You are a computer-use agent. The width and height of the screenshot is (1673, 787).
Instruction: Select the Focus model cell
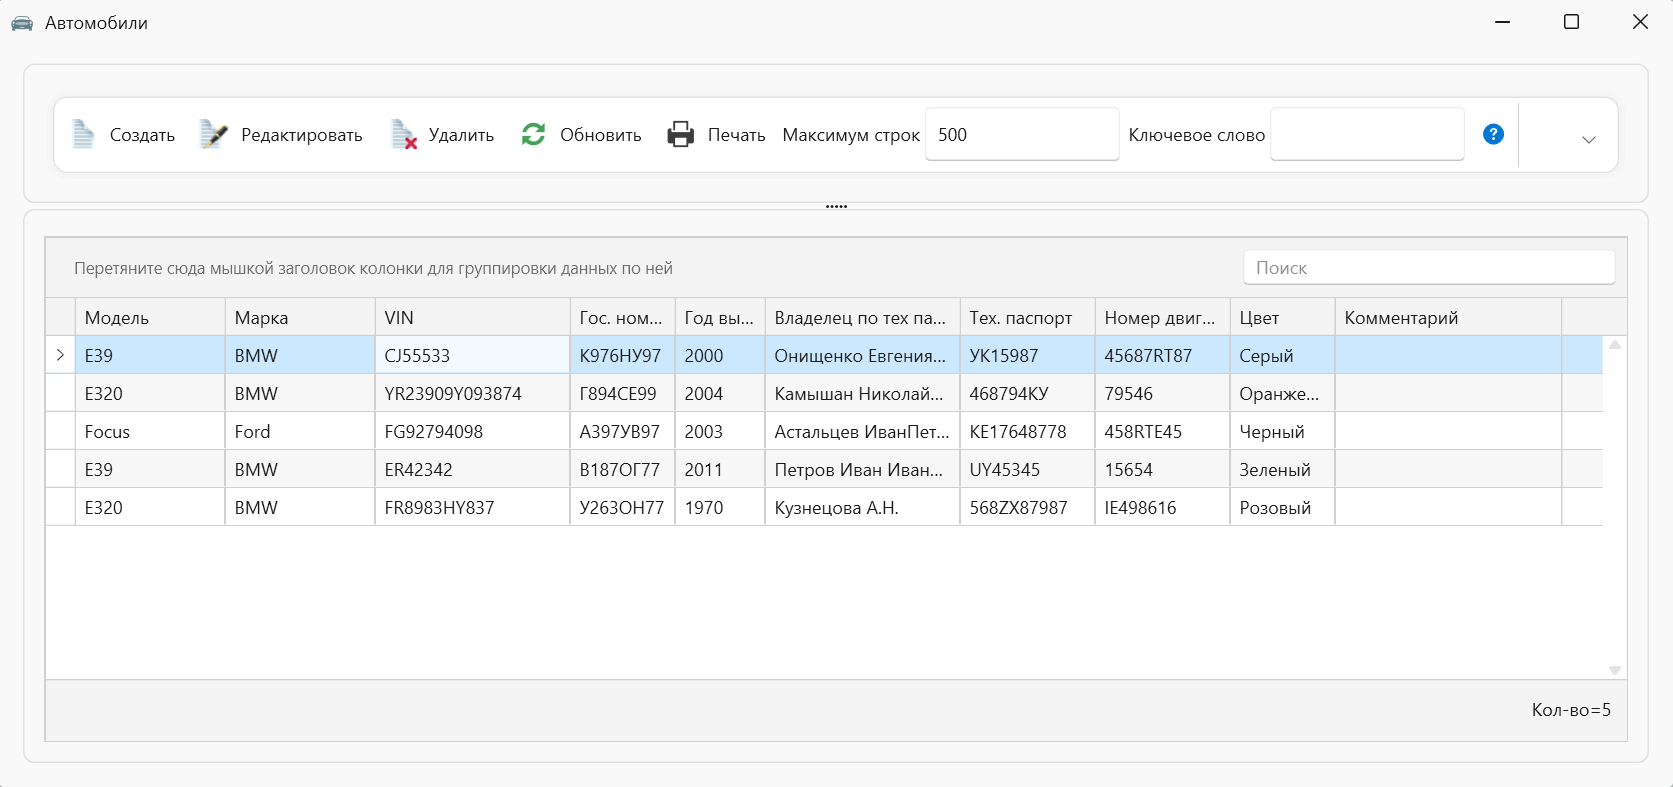[x=150, y=431]
